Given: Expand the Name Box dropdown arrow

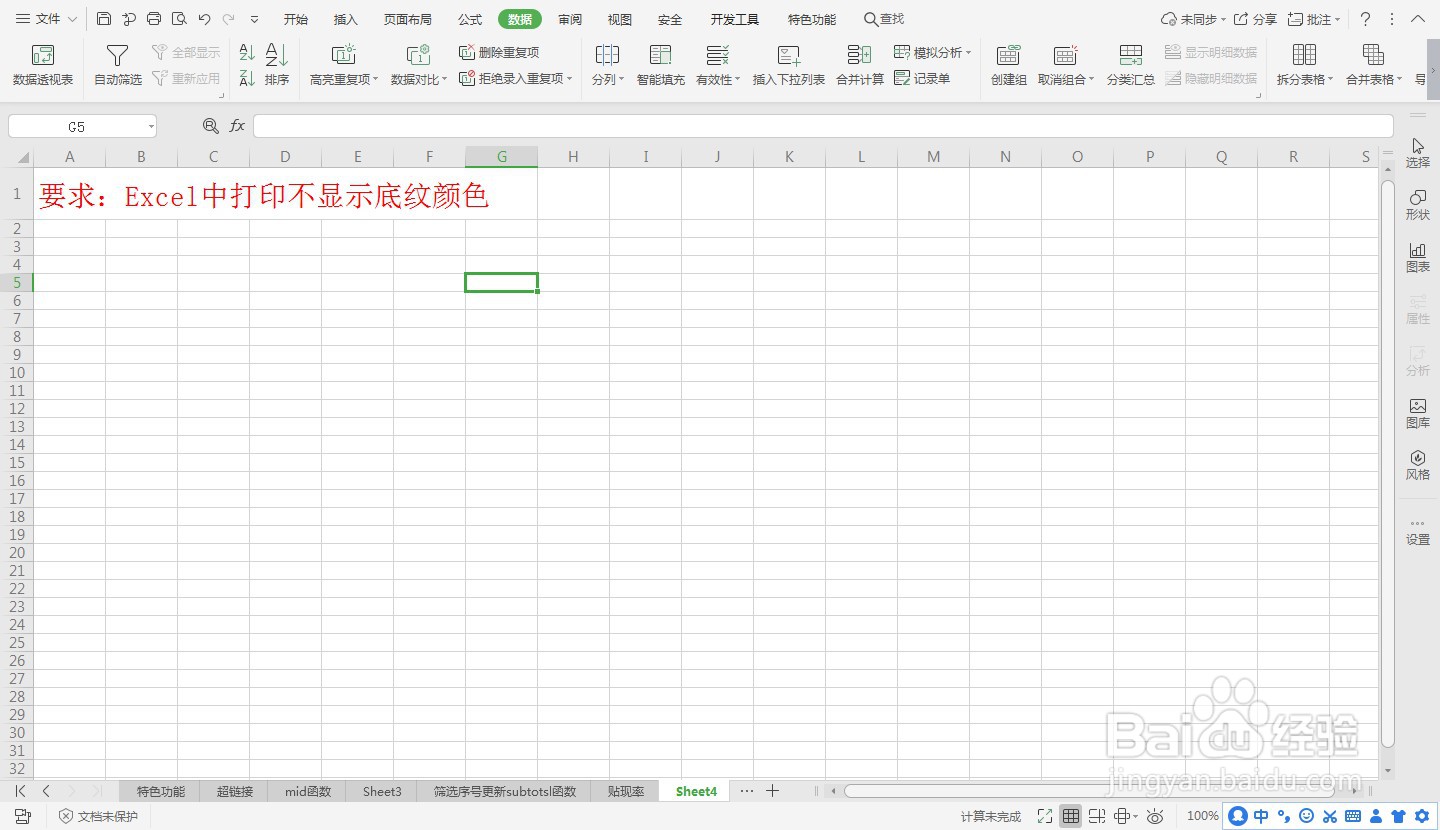Looking at the screenshot, I should coord(151,127).
